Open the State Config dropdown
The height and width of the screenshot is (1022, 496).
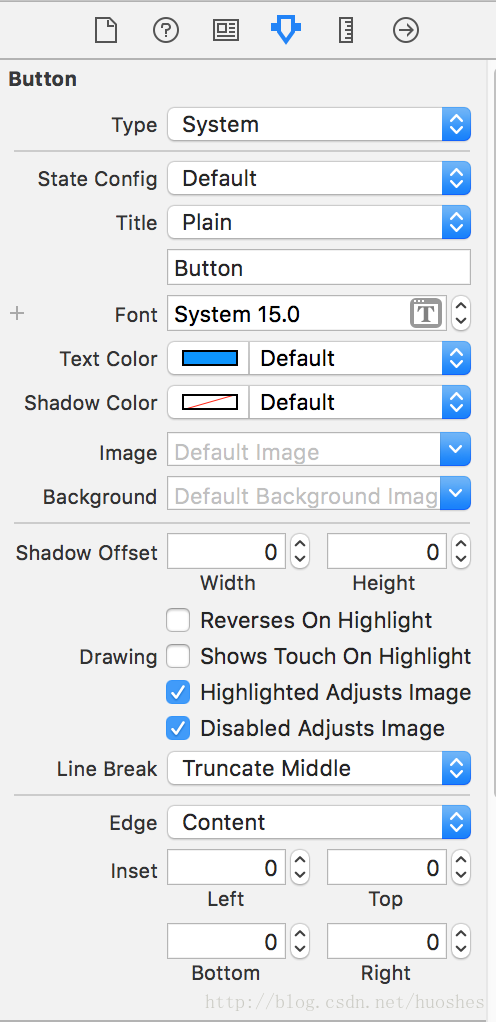319,179
